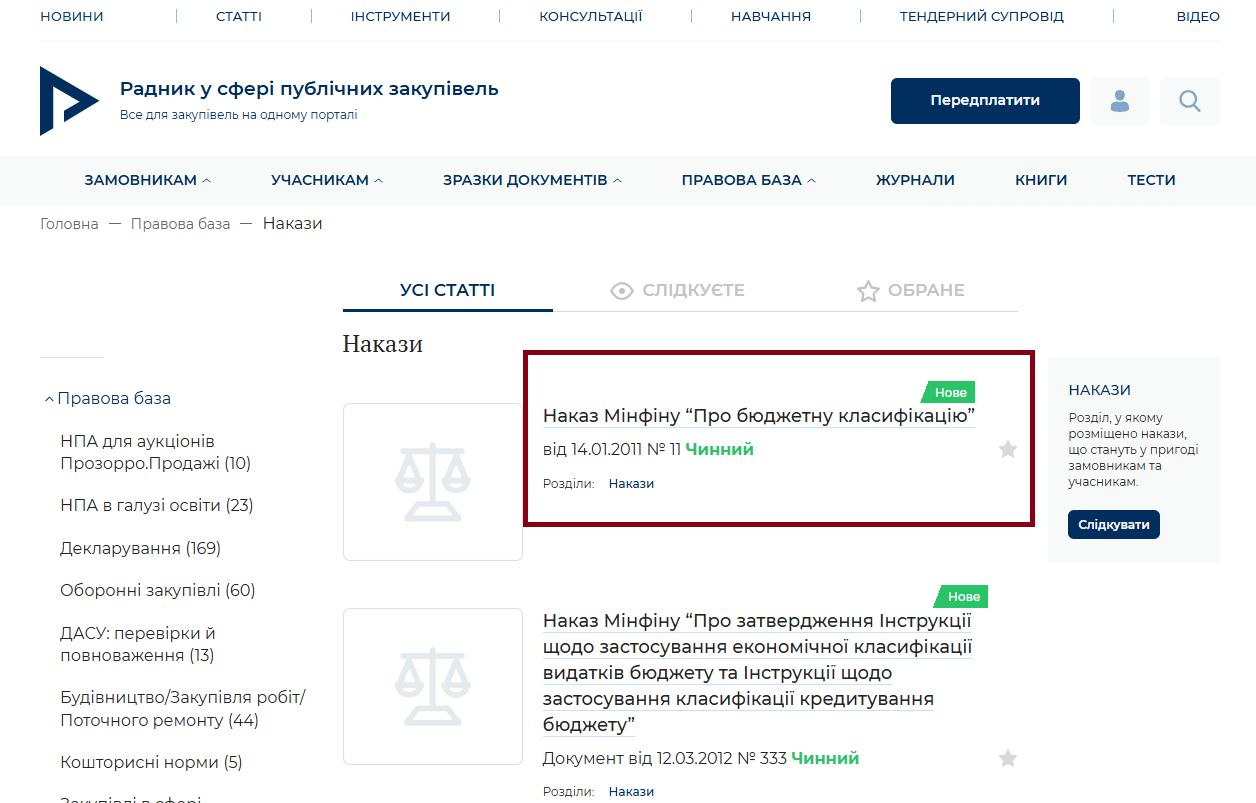Viewport: 1256px width, 803px height.
Task: Expand the Учасникам dropdown menu
Action: pos(326,181)
